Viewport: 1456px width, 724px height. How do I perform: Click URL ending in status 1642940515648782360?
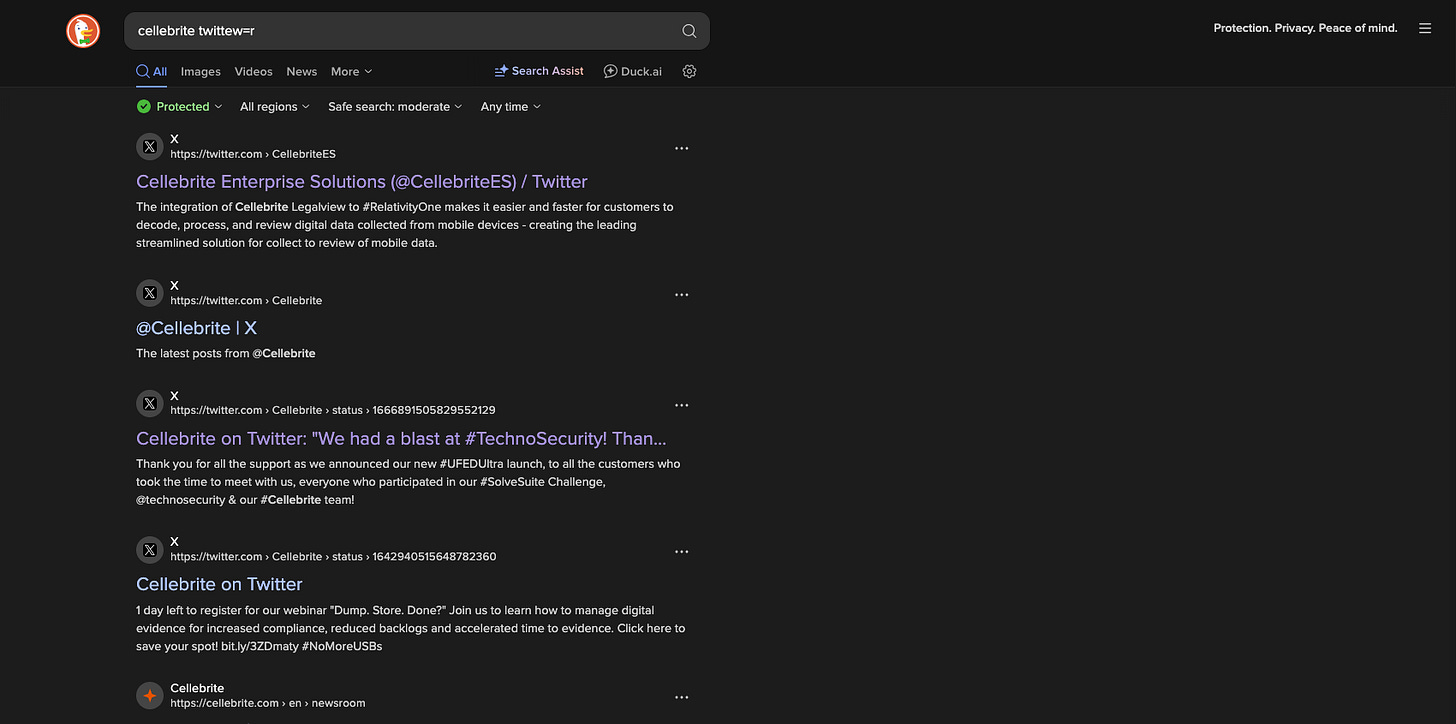point(333,556)
